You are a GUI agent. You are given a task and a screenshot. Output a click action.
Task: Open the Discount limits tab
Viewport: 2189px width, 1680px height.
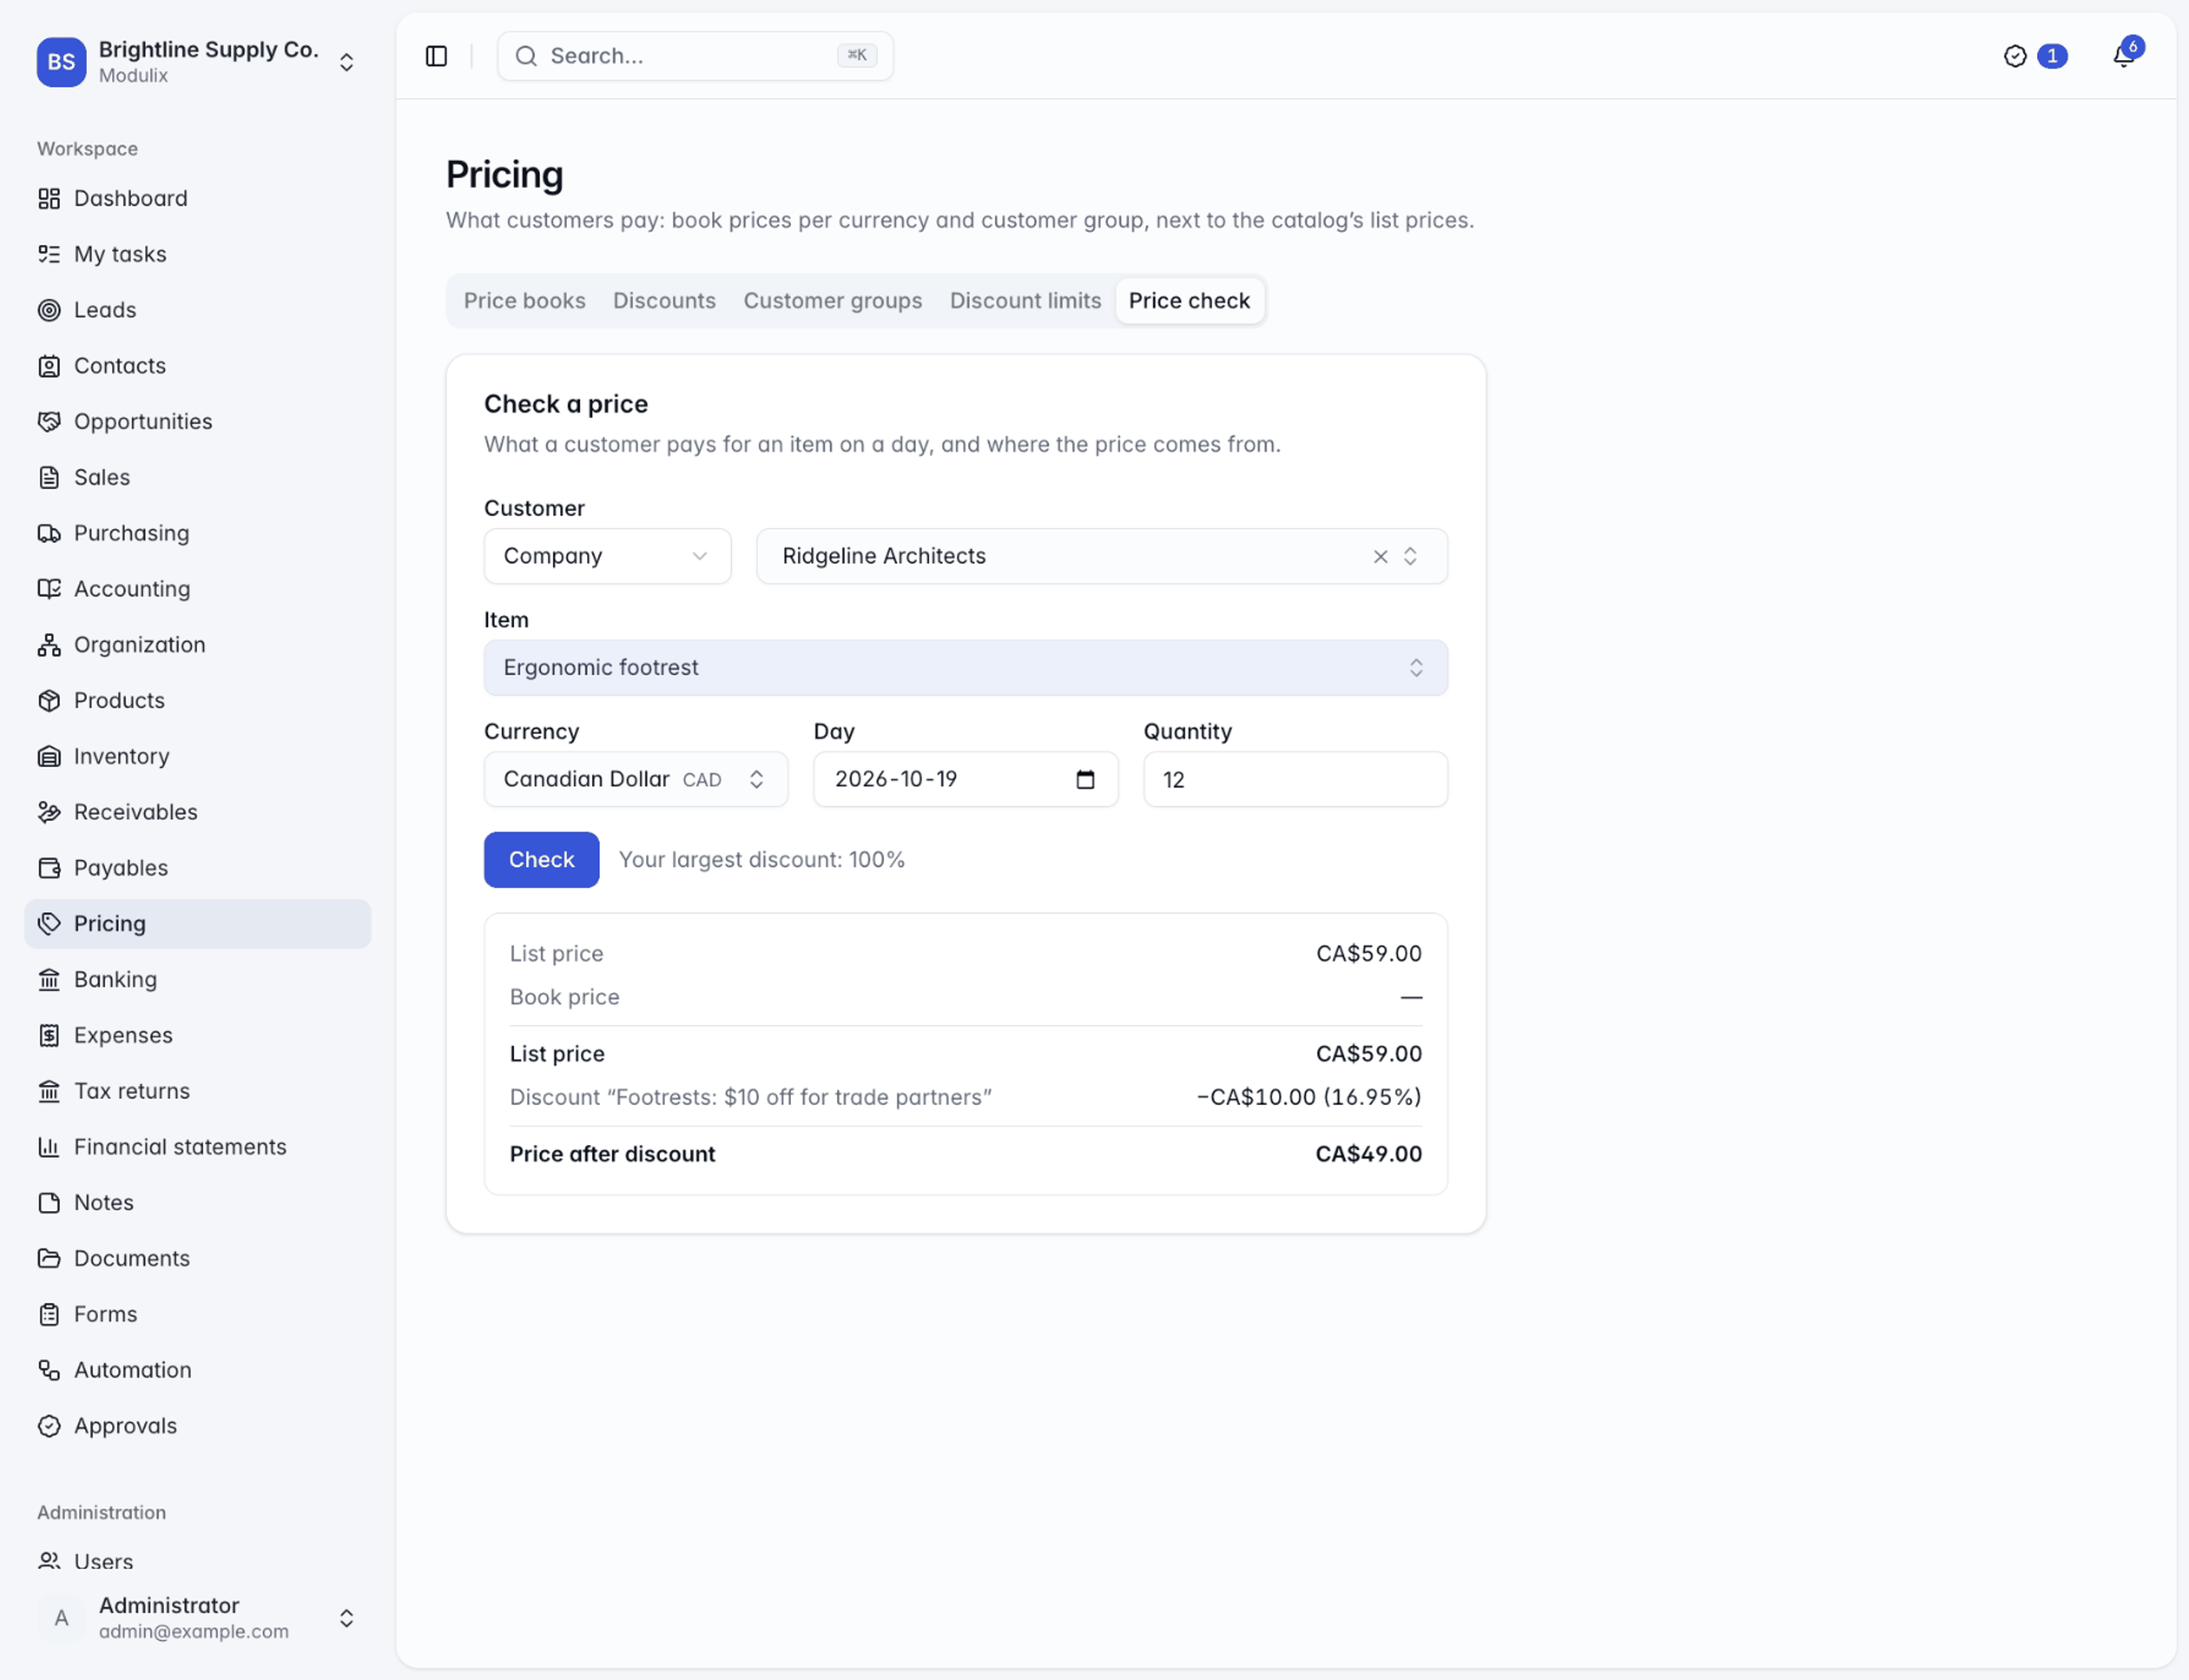pyautogui.click(x=1025, y=301)
